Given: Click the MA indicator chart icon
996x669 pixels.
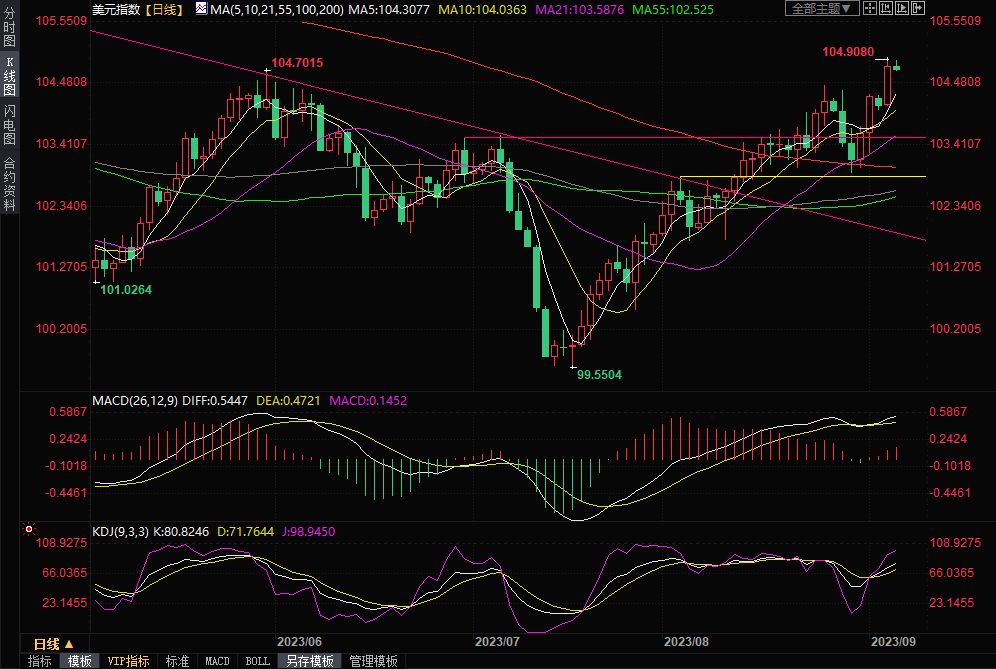Looking at the screenshot, I should (201, 9).
